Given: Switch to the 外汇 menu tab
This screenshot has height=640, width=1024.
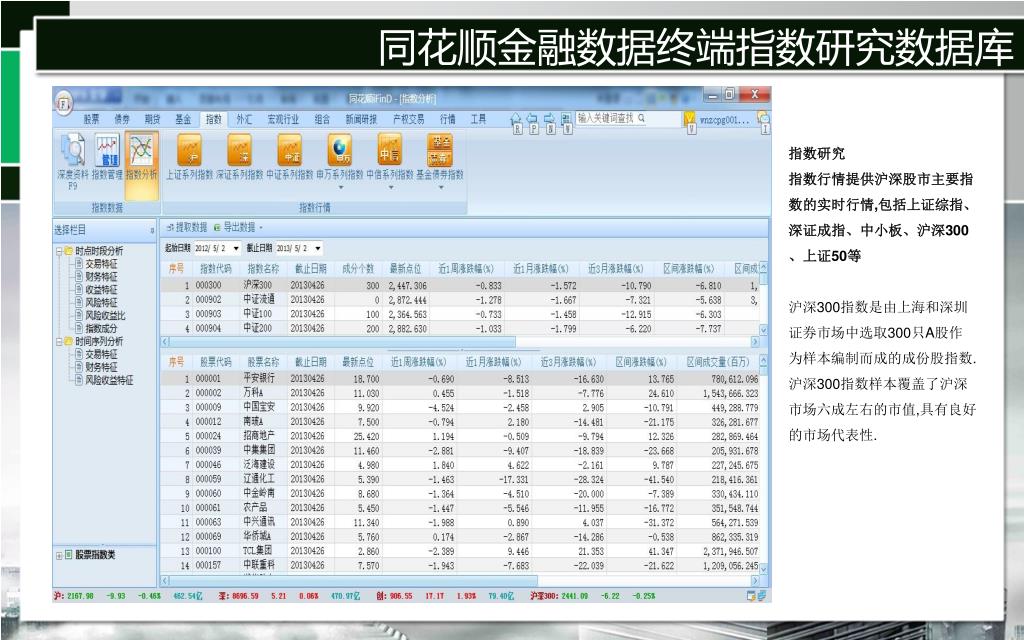Looking at the screenshot, I should point(244,119).
